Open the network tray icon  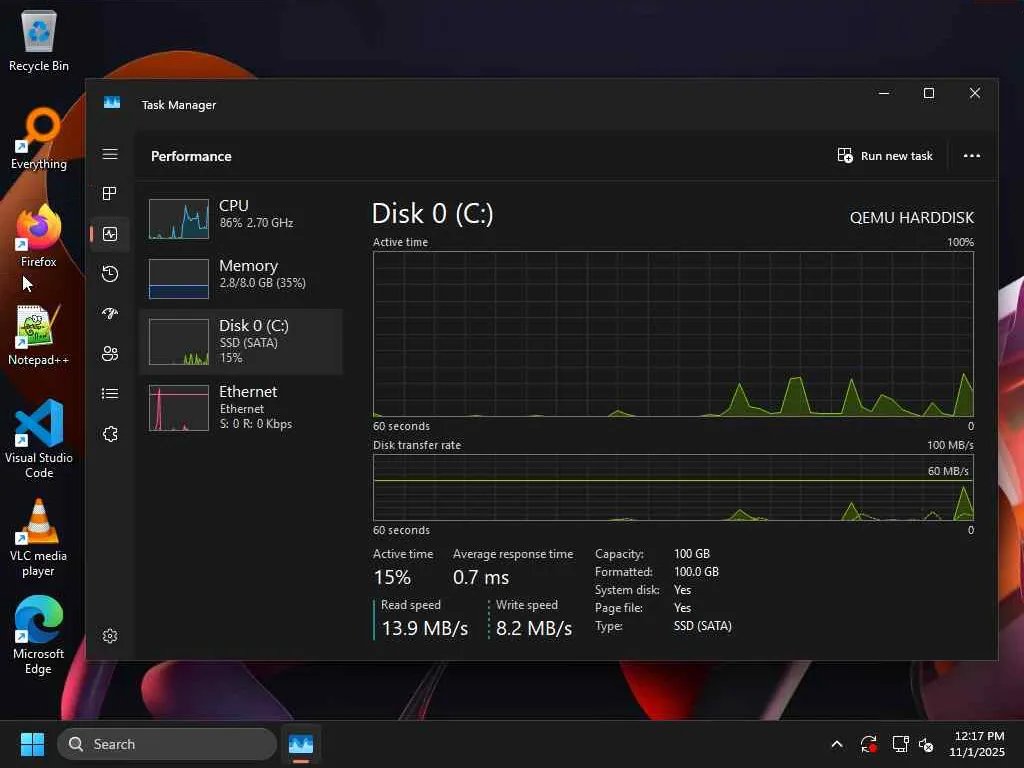pos(901,744)
